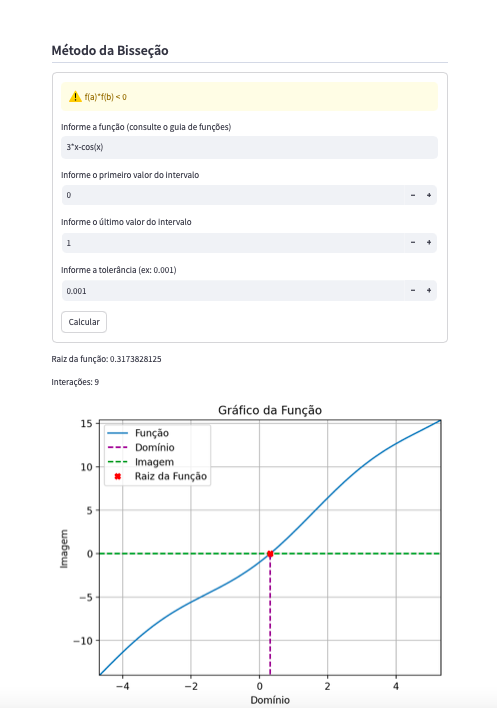This screenshot has width=497, height=708.
Task: Click the warning icon in the yellow alert
Action: (75, 97)
